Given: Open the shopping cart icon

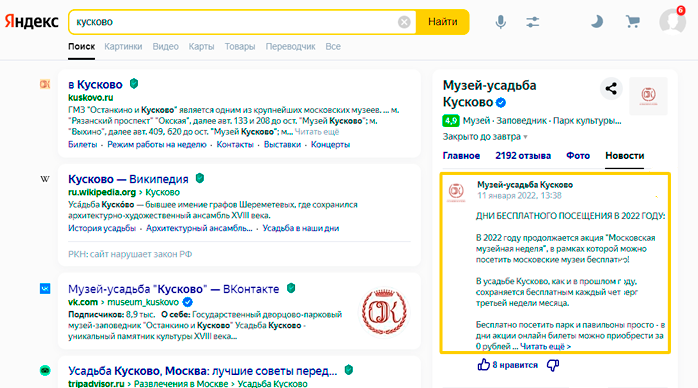Looking at the screenshot, I should coord(633,21).
